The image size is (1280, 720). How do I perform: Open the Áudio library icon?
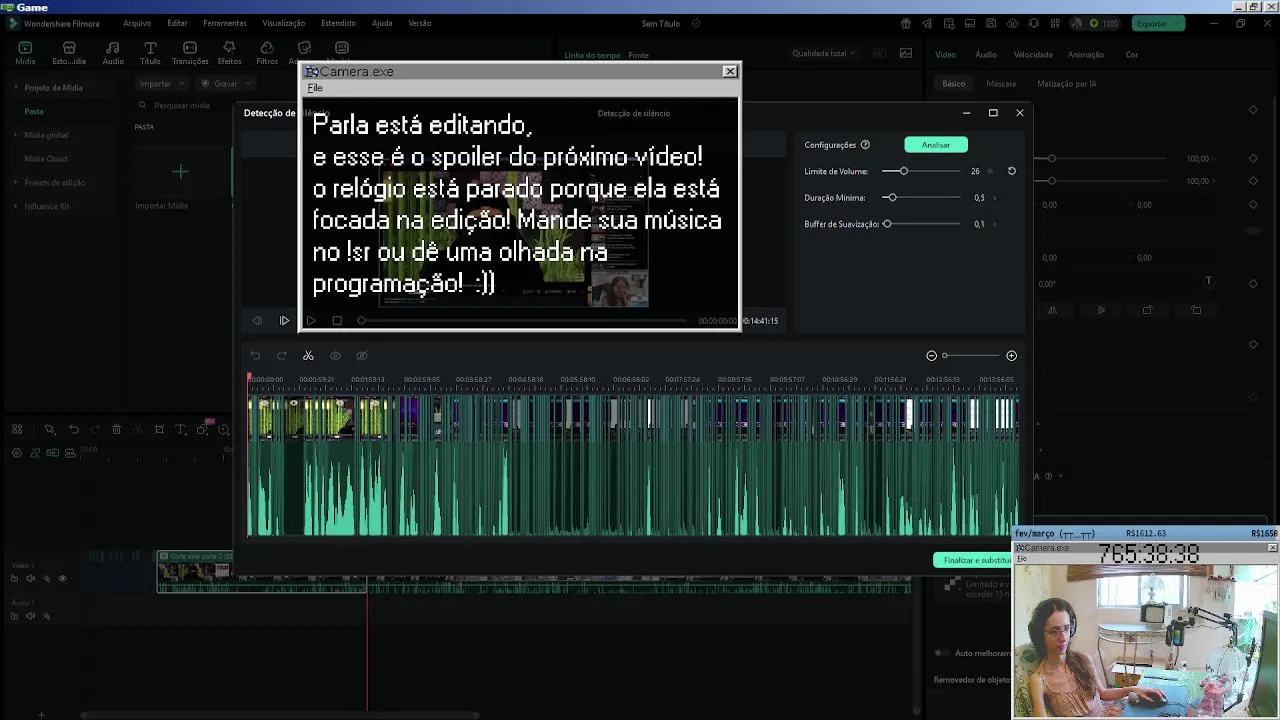coord(113,53)
